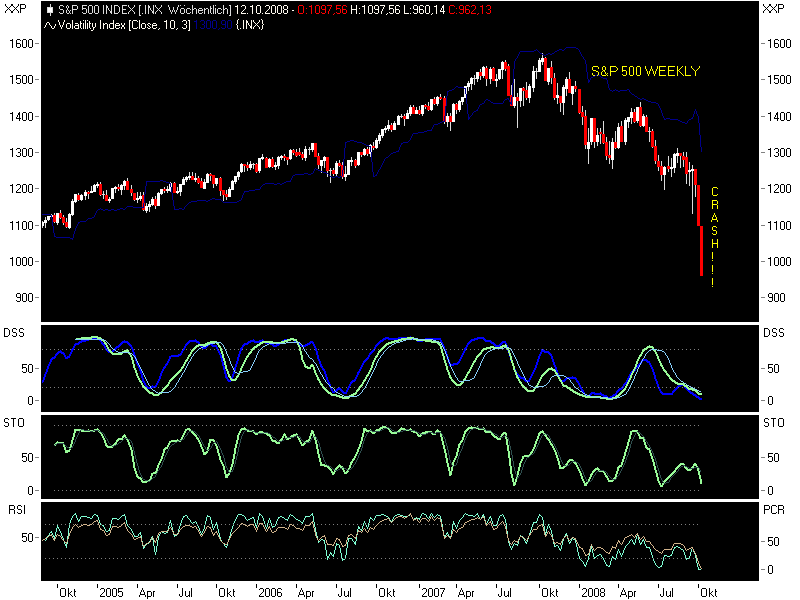Click the 1000 price label on right axis
This screenshot has width=800, height=600.
[x=779, y=262]
